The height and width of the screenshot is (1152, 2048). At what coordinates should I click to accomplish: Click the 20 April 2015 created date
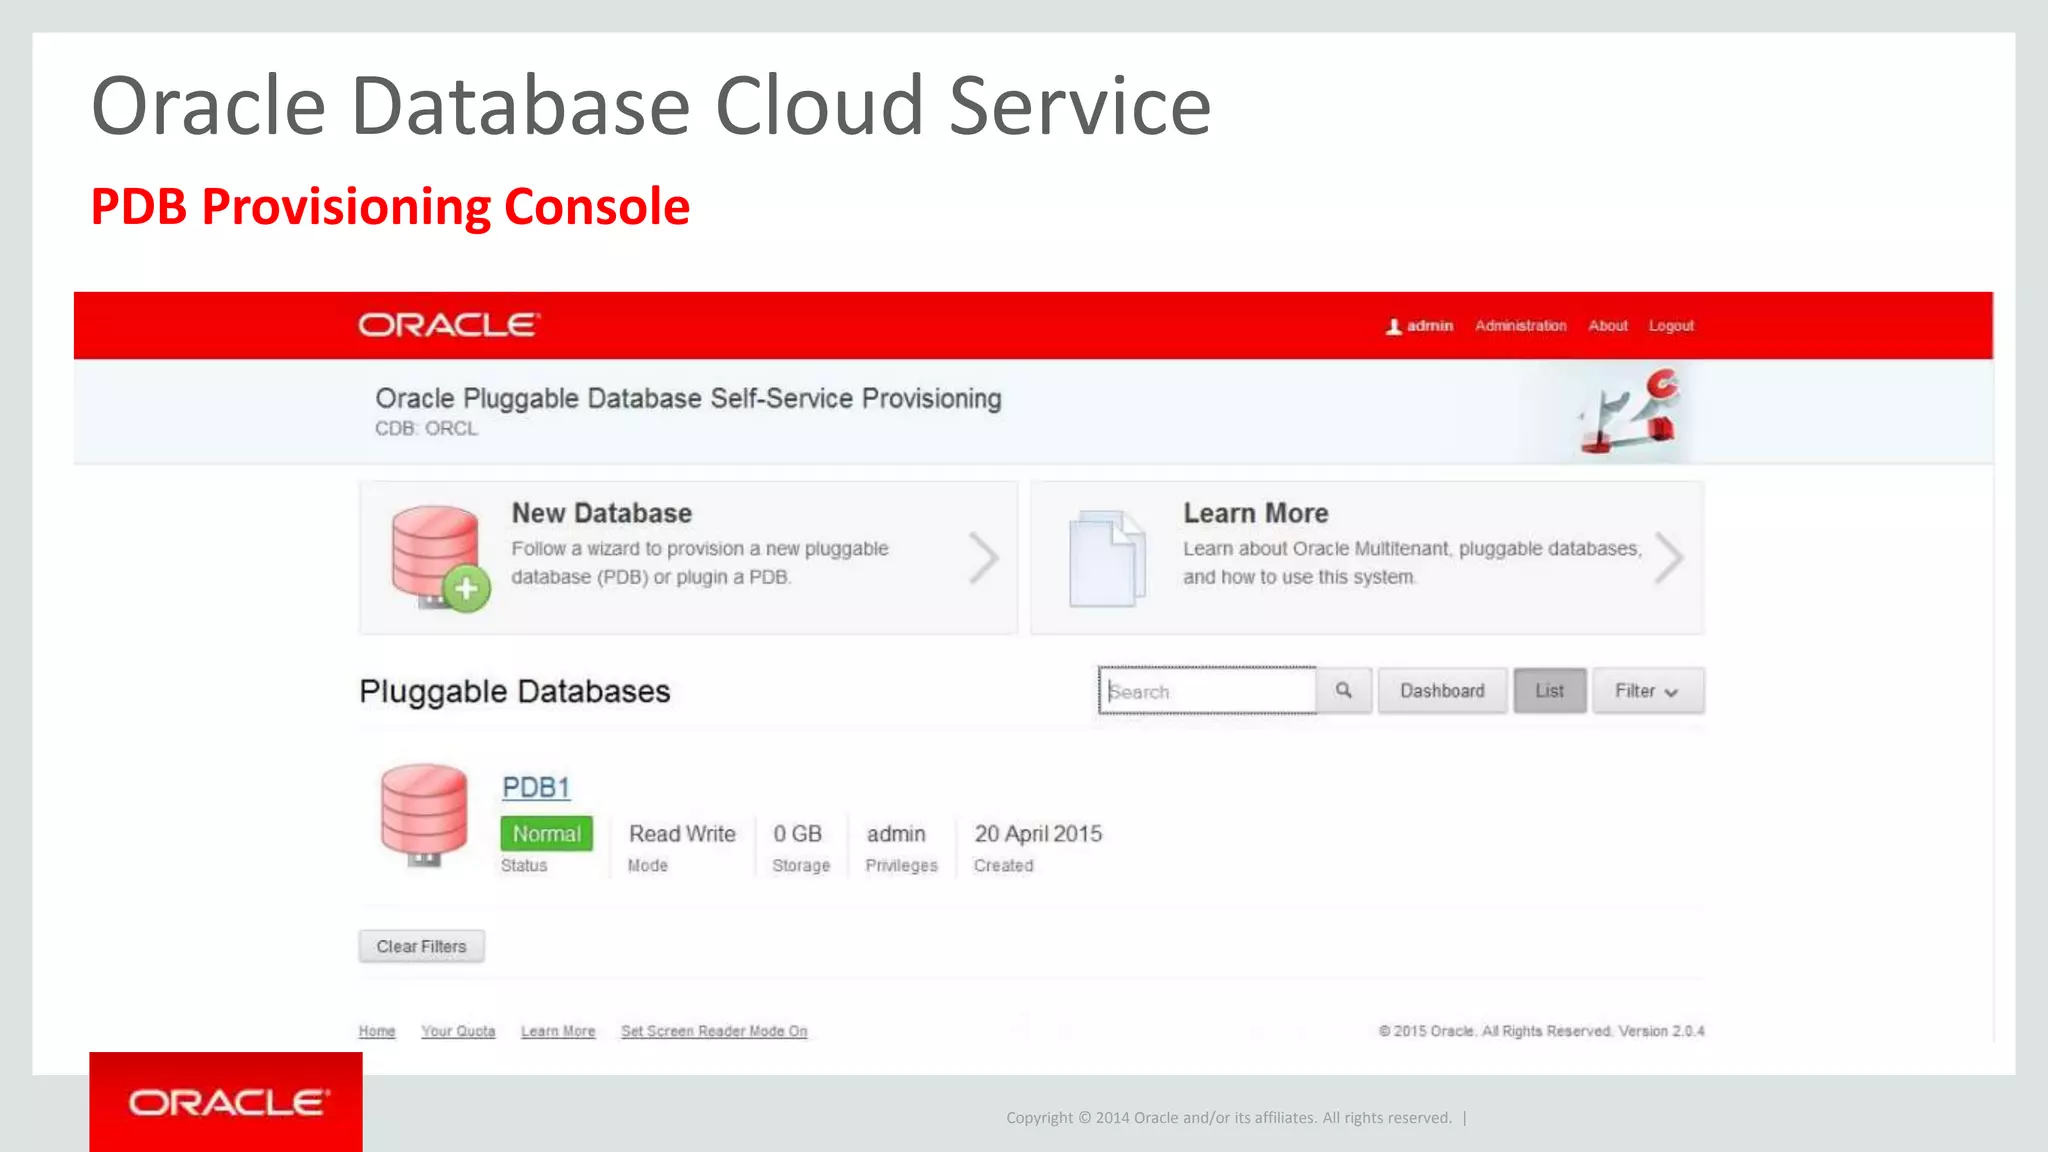pos(1038,834)
